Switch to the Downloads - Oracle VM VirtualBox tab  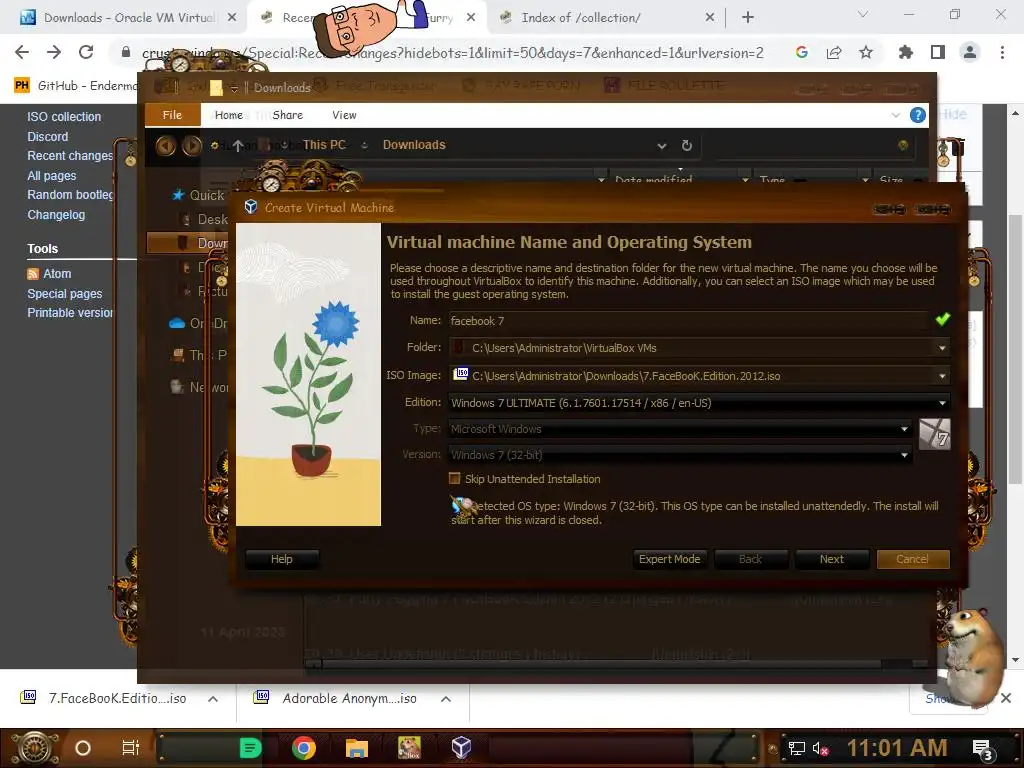pos(129,18)
